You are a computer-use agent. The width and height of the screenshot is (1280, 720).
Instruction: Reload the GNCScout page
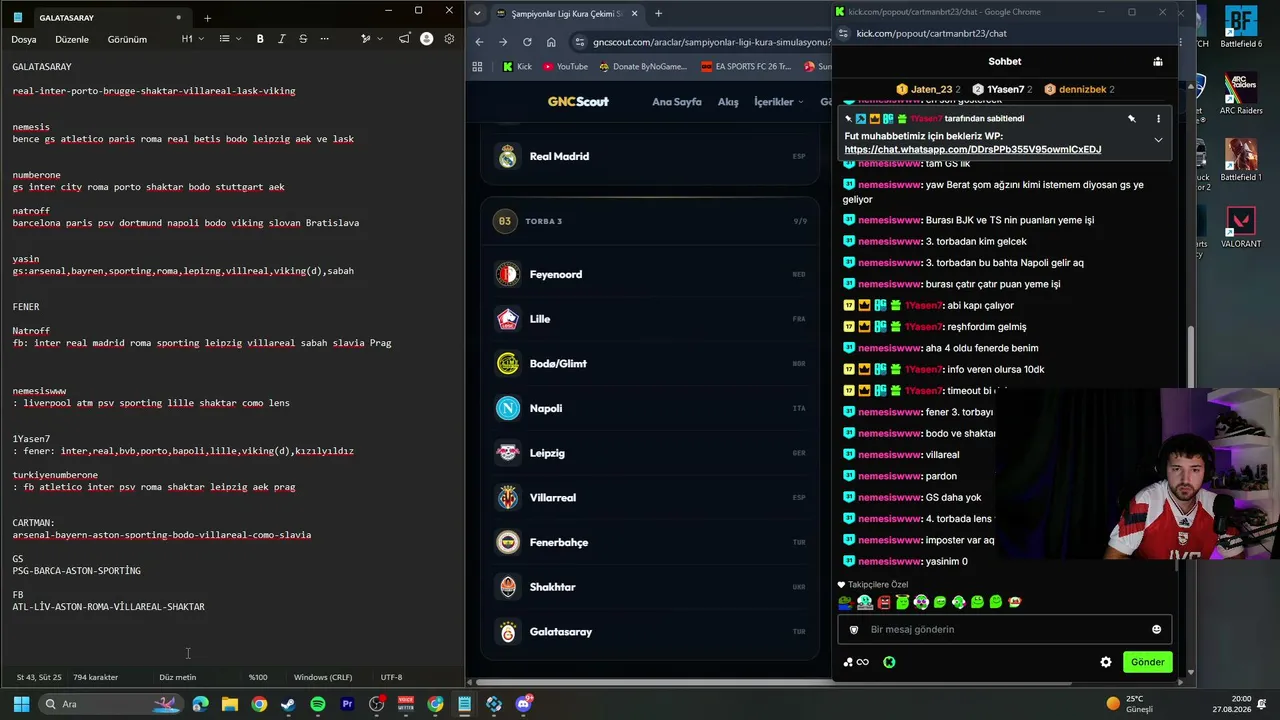527,42
